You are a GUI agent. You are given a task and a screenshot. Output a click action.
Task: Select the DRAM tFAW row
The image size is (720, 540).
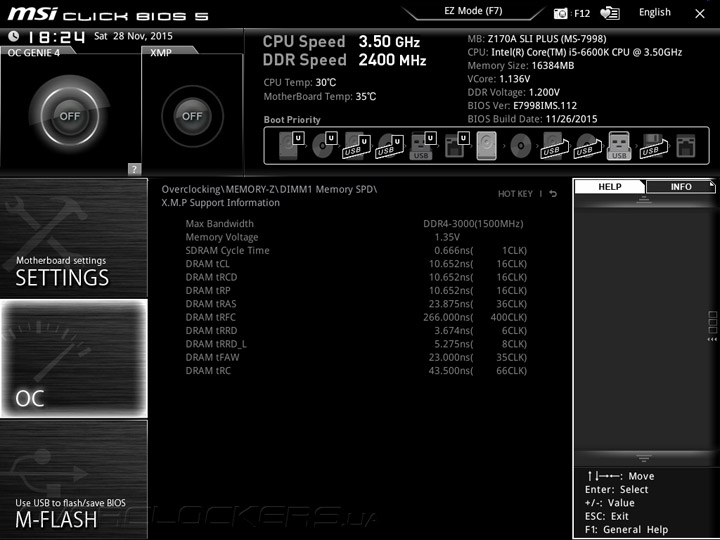coord(356,357)
